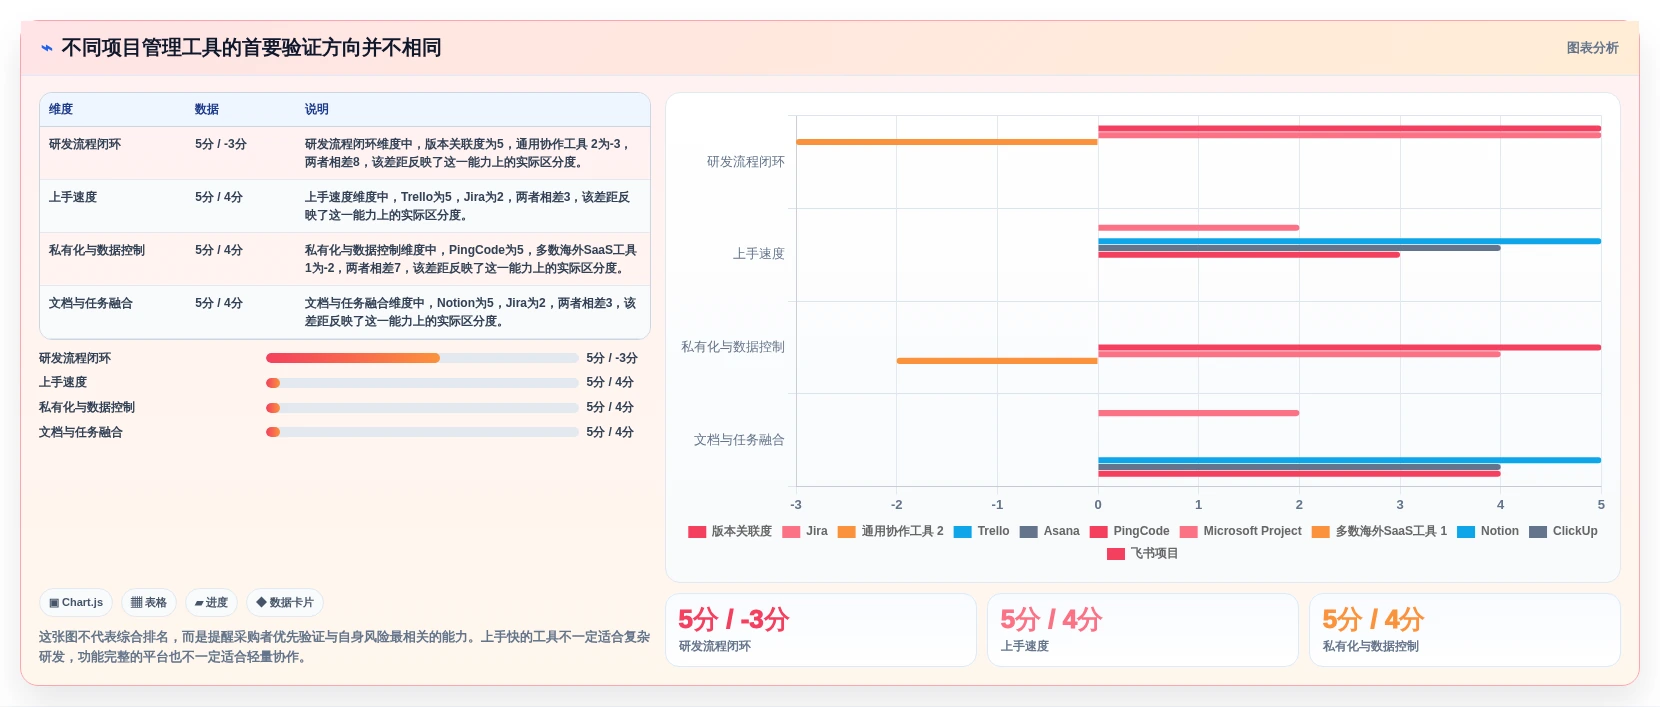Click the 数据卡片 tag chip
The image size is (1660, 707).
285,602
